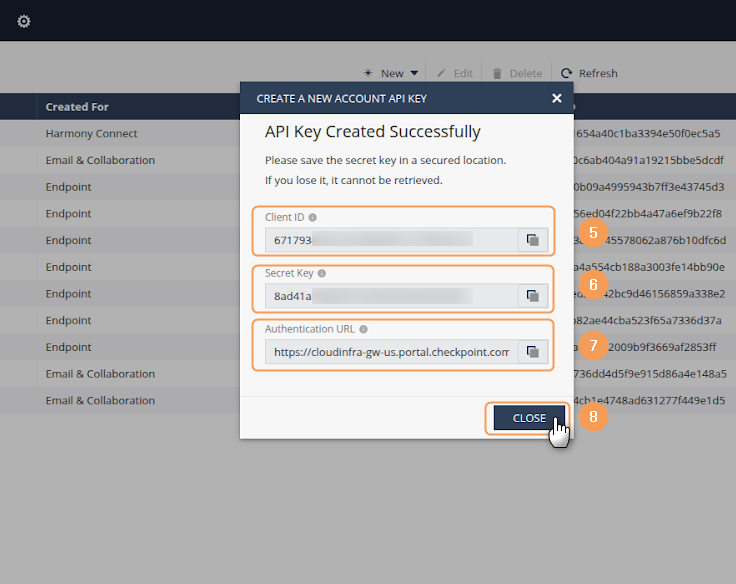Click the Authentication URL info icon
736x584 pixels.
click(x=363, y=329)
